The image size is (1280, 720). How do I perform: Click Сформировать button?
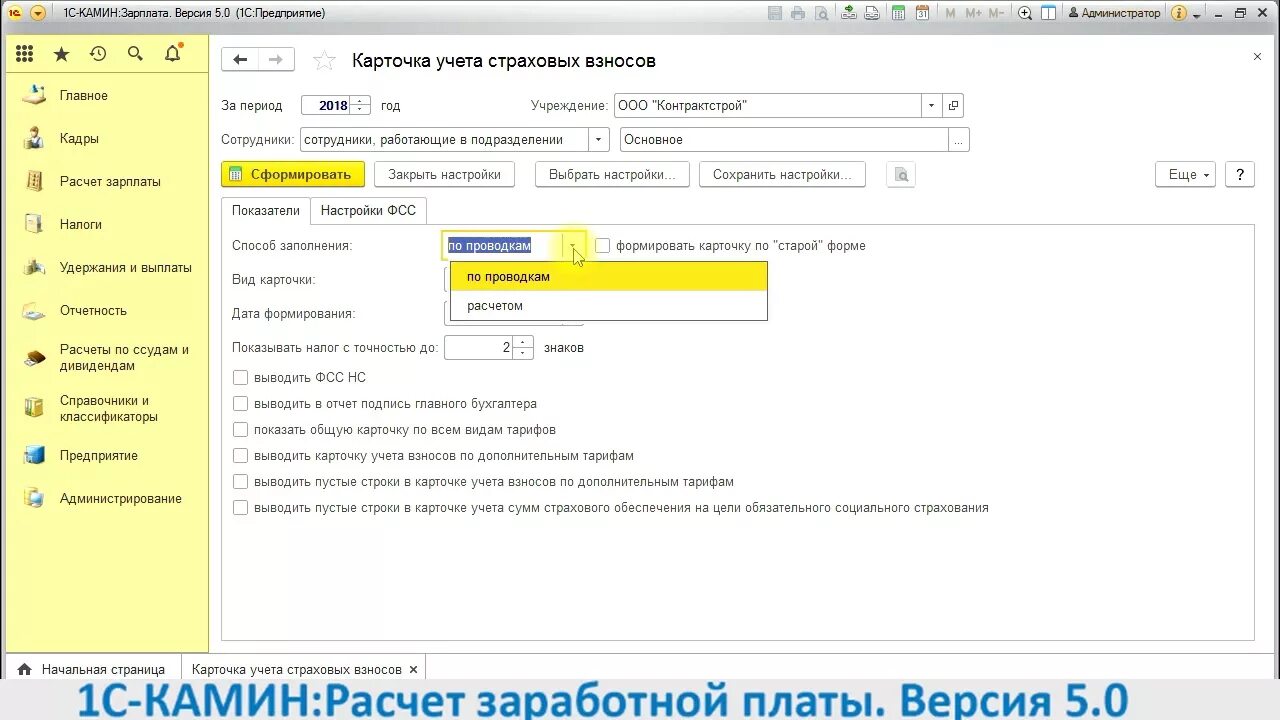[x=292, y=175]
